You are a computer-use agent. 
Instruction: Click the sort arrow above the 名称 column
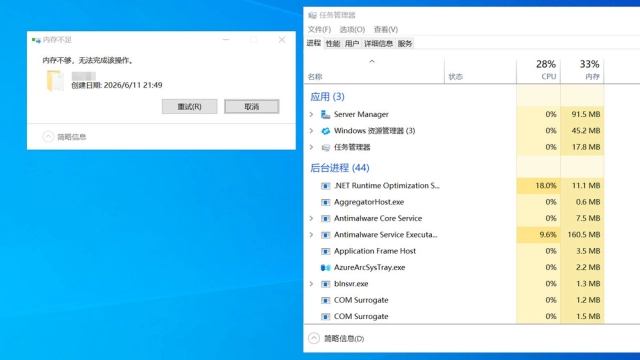(x=372, y=62)
